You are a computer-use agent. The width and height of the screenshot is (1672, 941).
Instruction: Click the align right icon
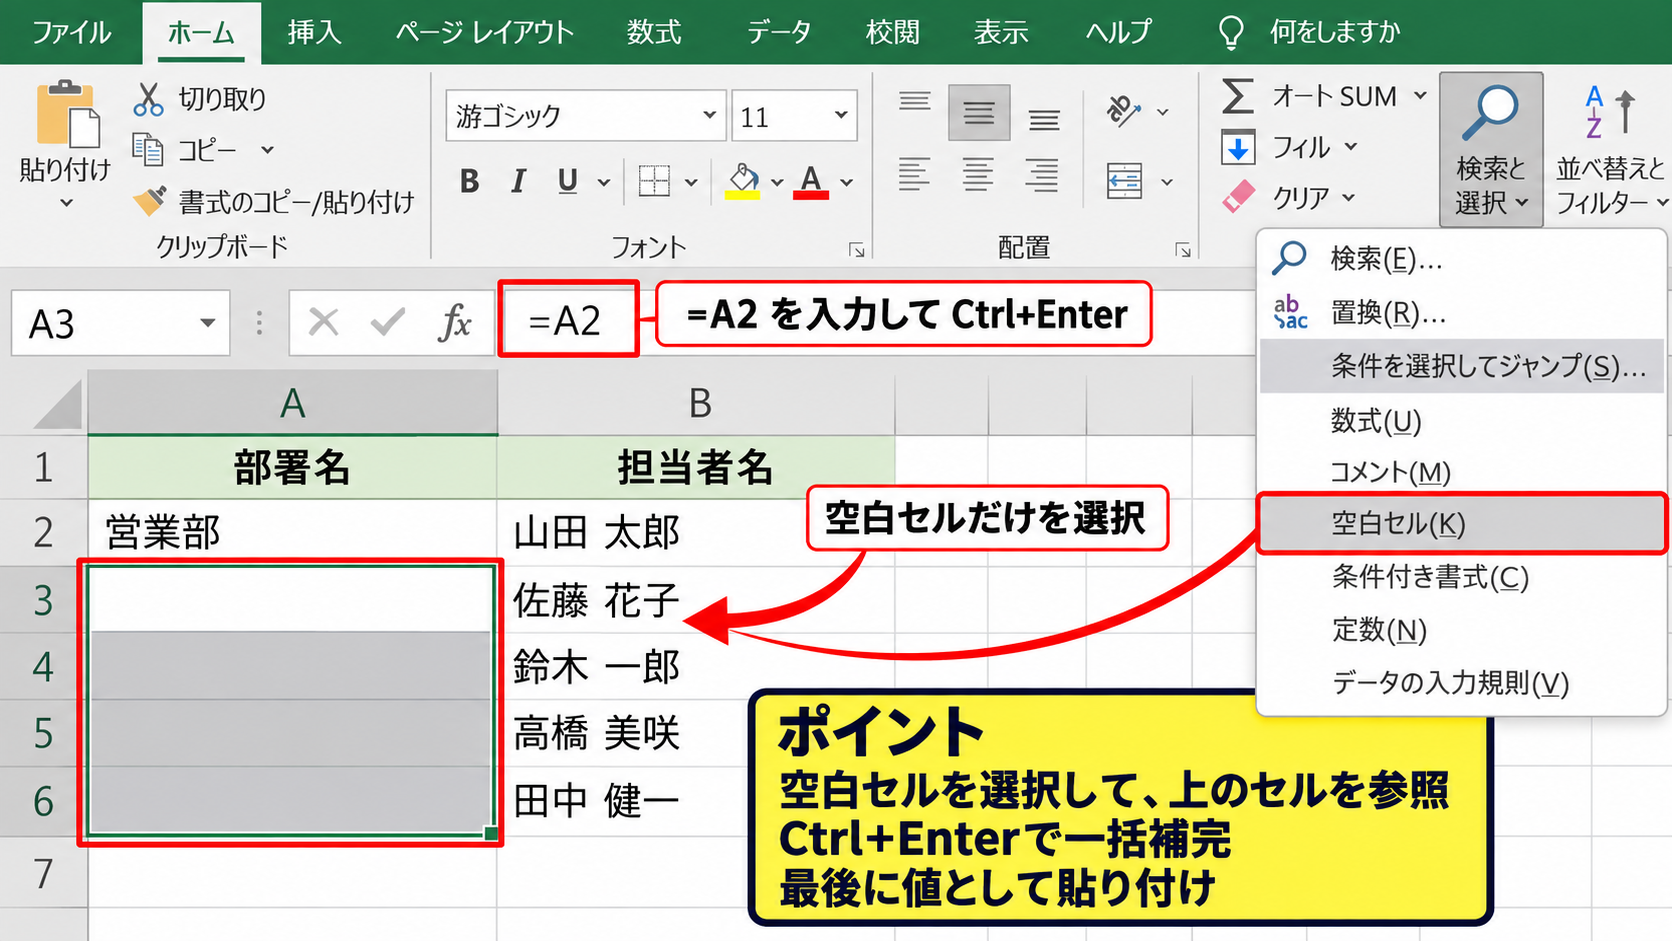point(1042,174)
